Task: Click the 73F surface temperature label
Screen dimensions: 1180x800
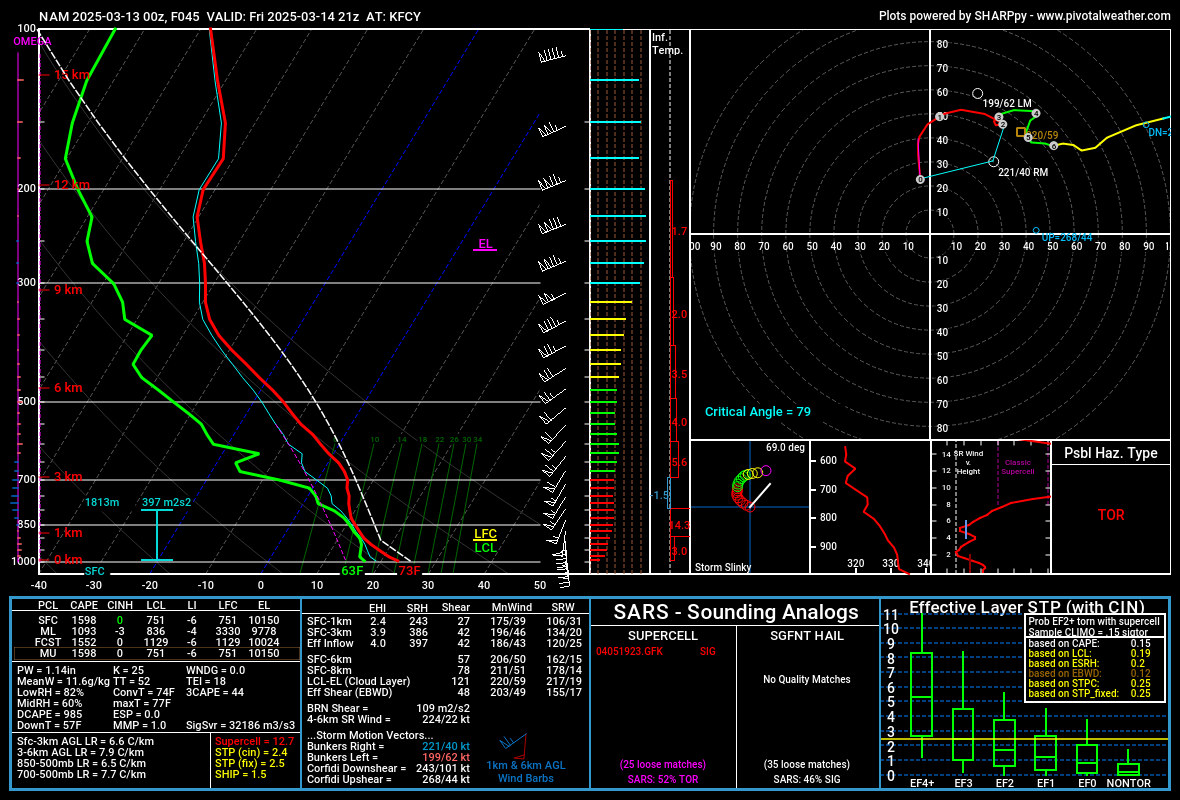Action: tap(409, 571)
